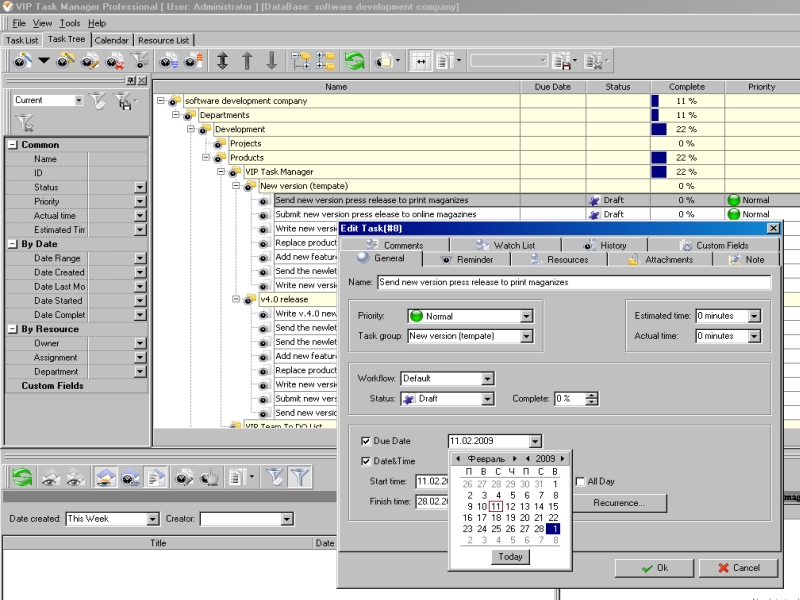Increase the Complete percentage with up spinner

pyautogui.click(x=591, y=395)
